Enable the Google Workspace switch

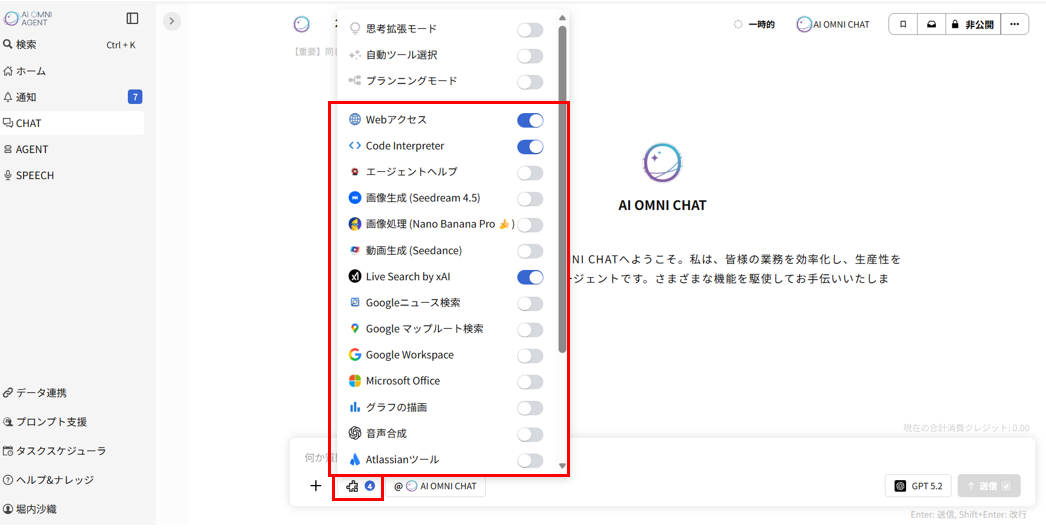(x=530, y=356)
